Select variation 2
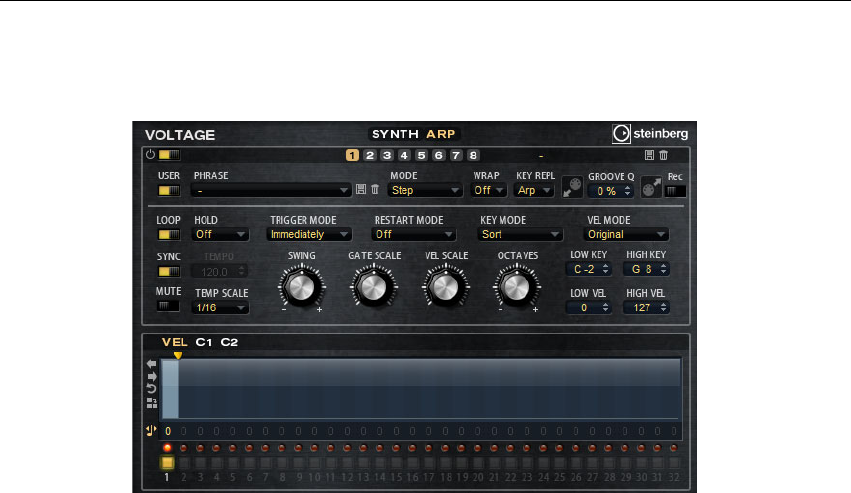 (x=370, y=155)
